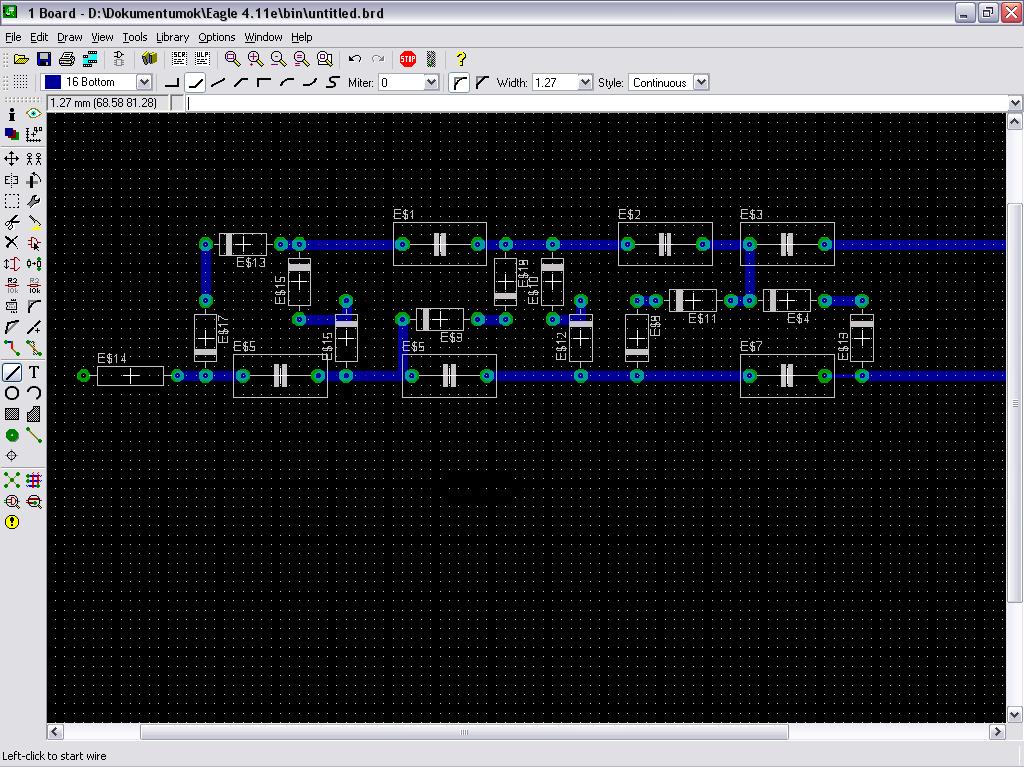
Task: Select the Info tool
Action: coord(12,114)
